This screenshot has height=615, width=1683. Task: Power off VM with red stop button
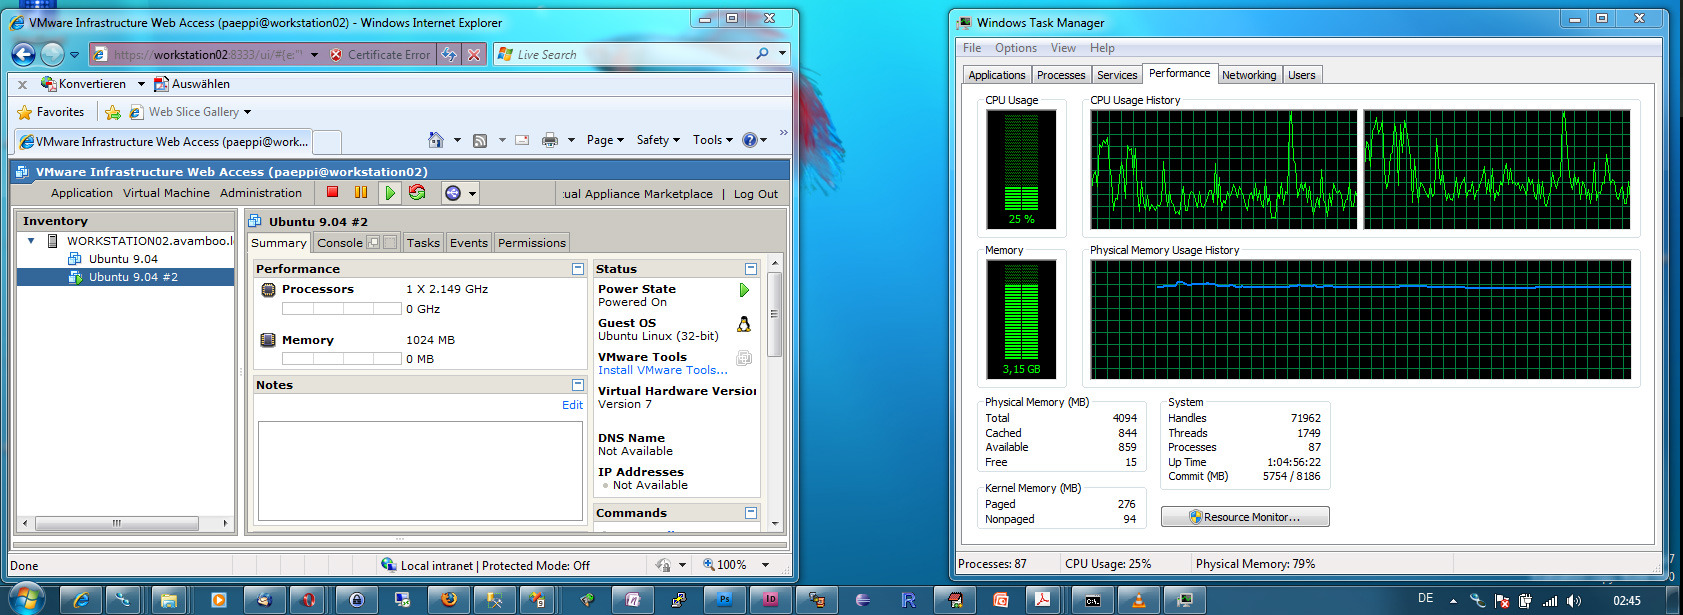point(332,192)
